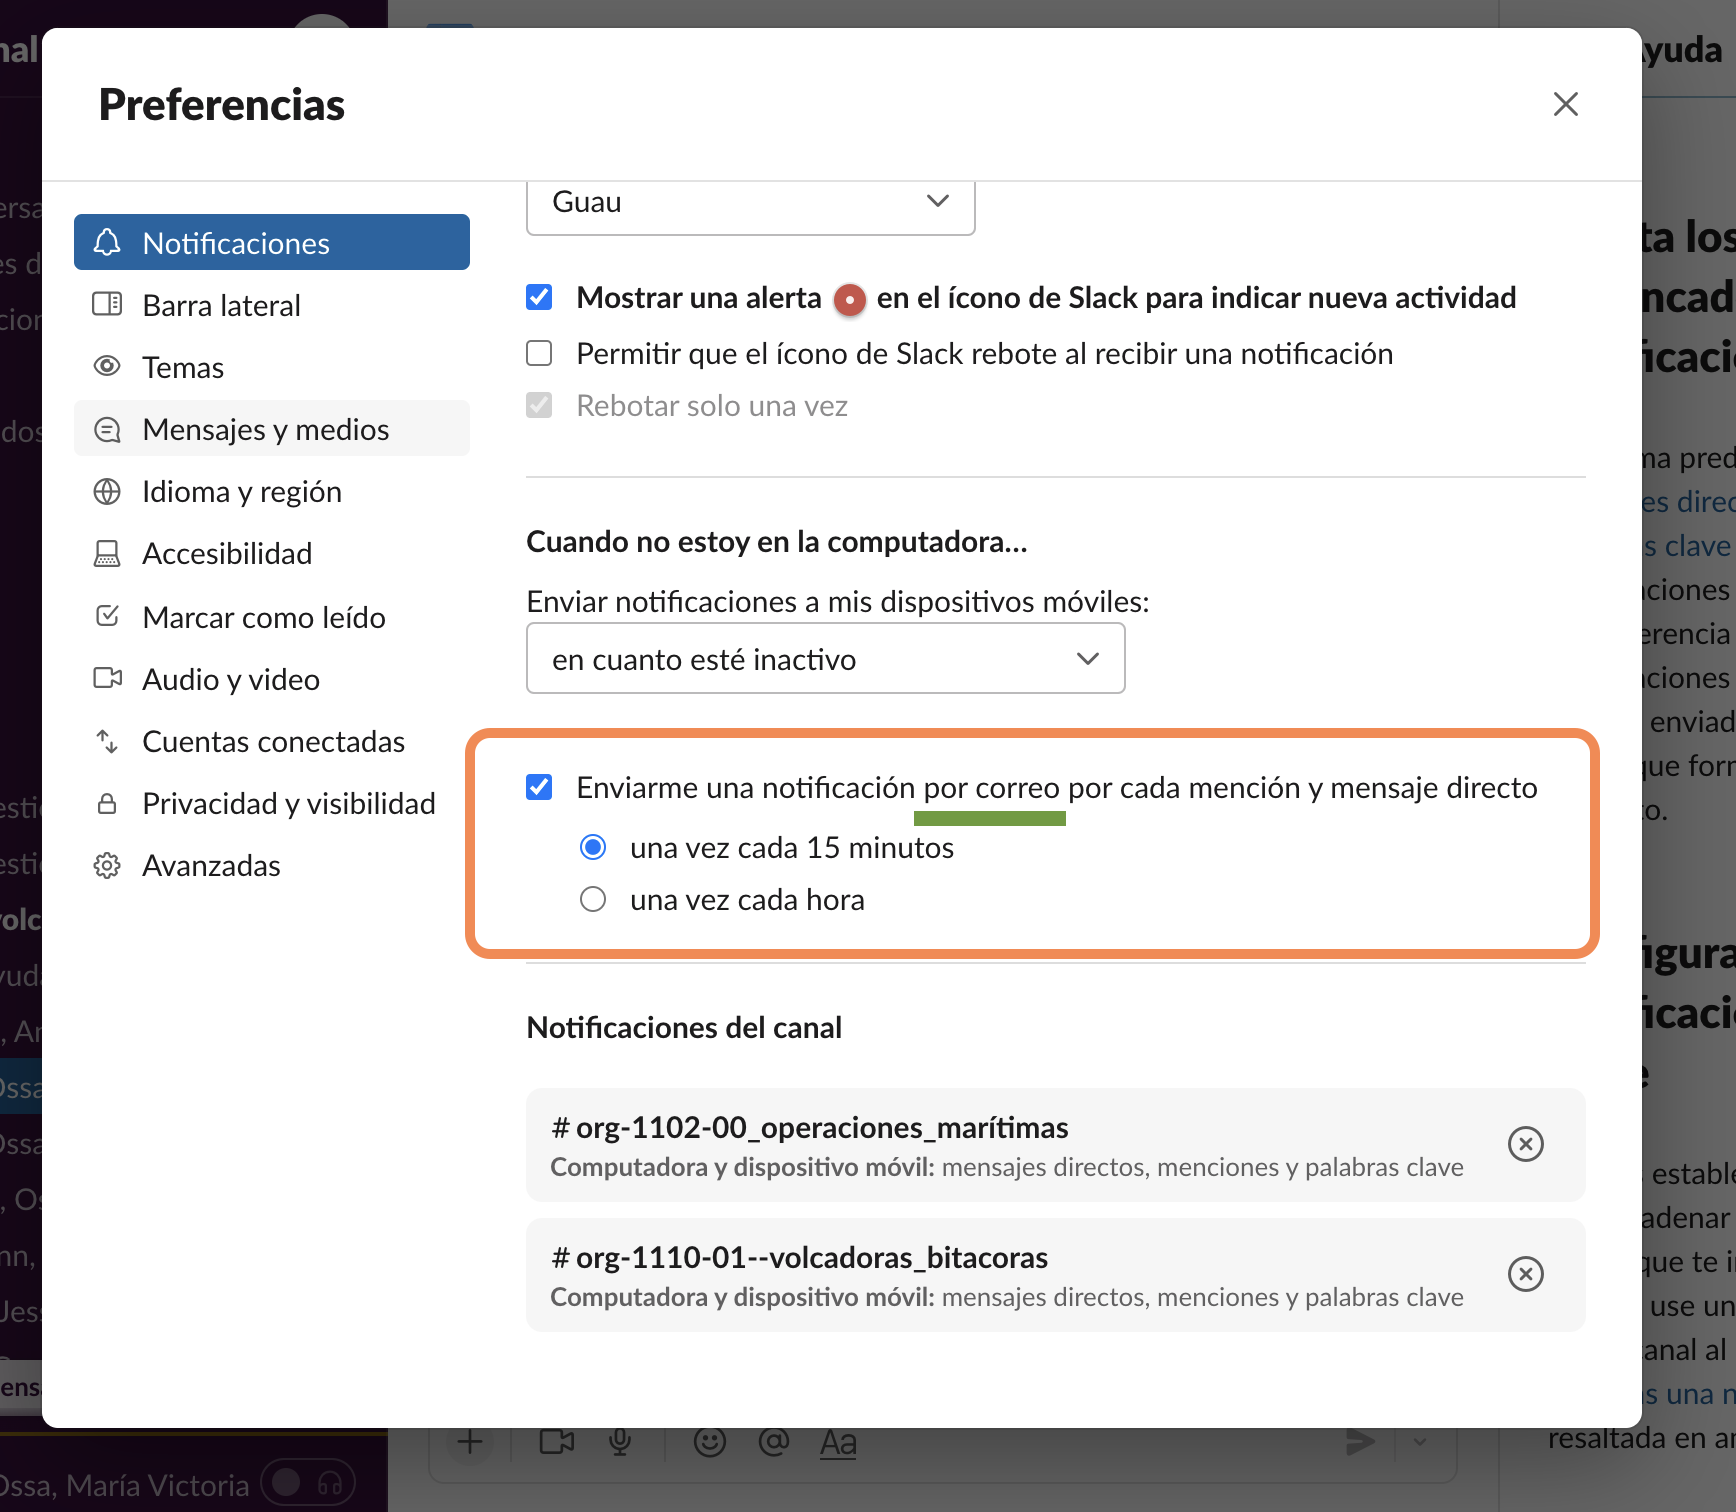Open send options arrow next to send
The width and height of the screenshot is (1736, 1512).
[1420, 1442]
